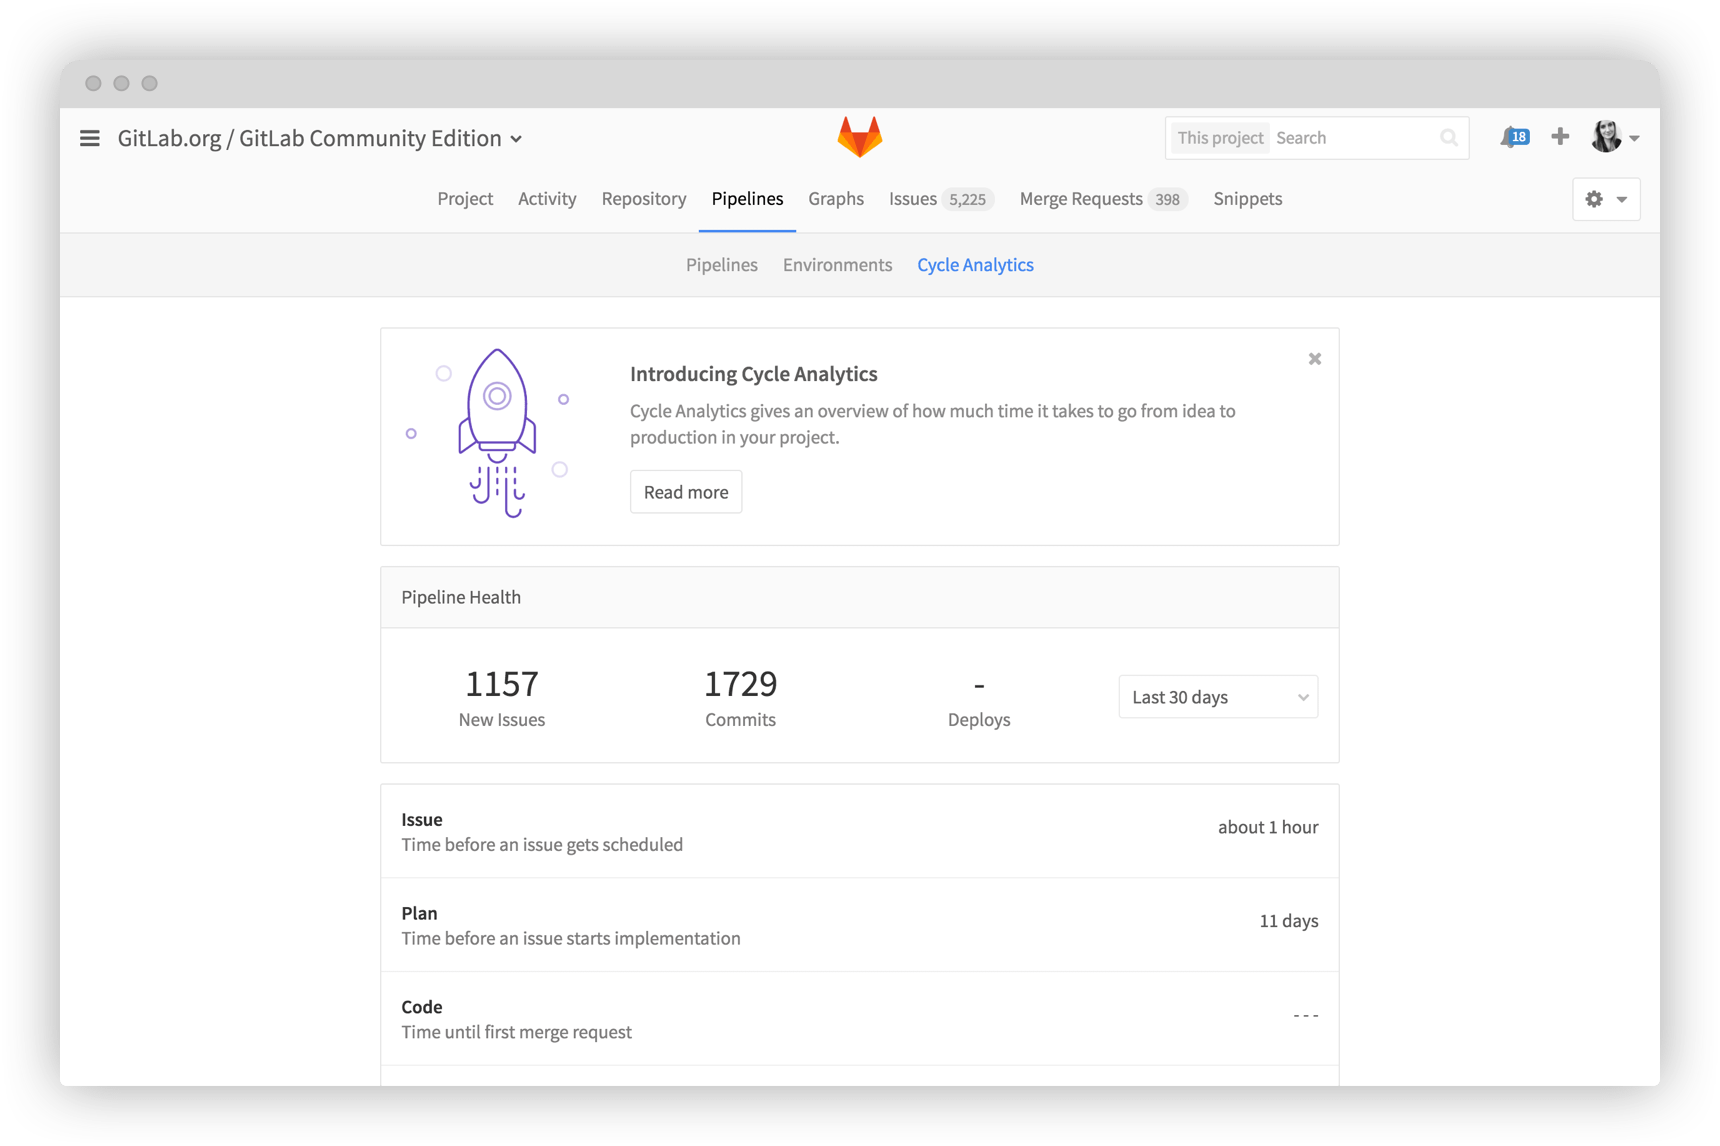
Task: Click the This project search scope label
Action: tap(1220, 138)
